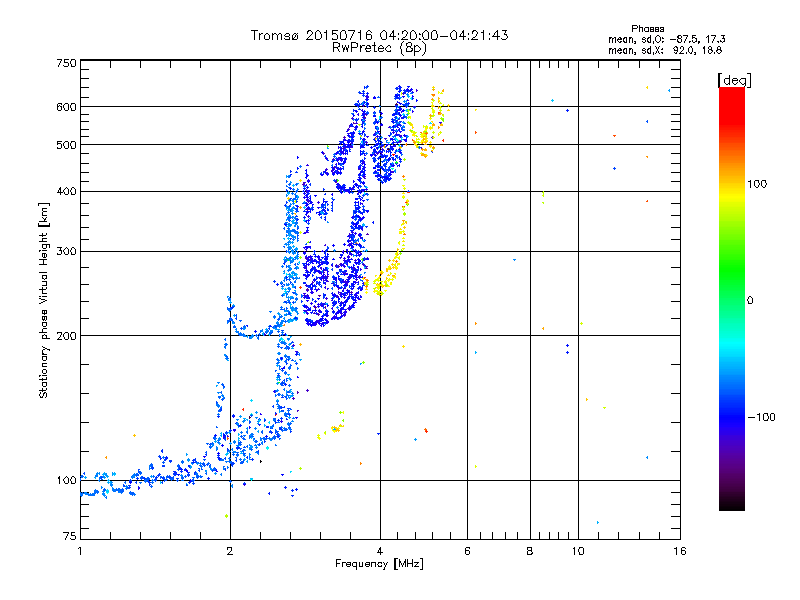Click the '[deg]' colorbar unit label
800x600 pixels.
coord(734,80)
